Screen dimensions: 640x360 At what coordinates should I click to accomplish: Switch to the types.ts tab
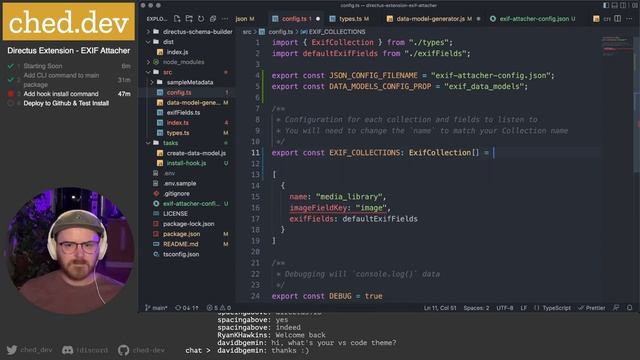coord(350,19)
